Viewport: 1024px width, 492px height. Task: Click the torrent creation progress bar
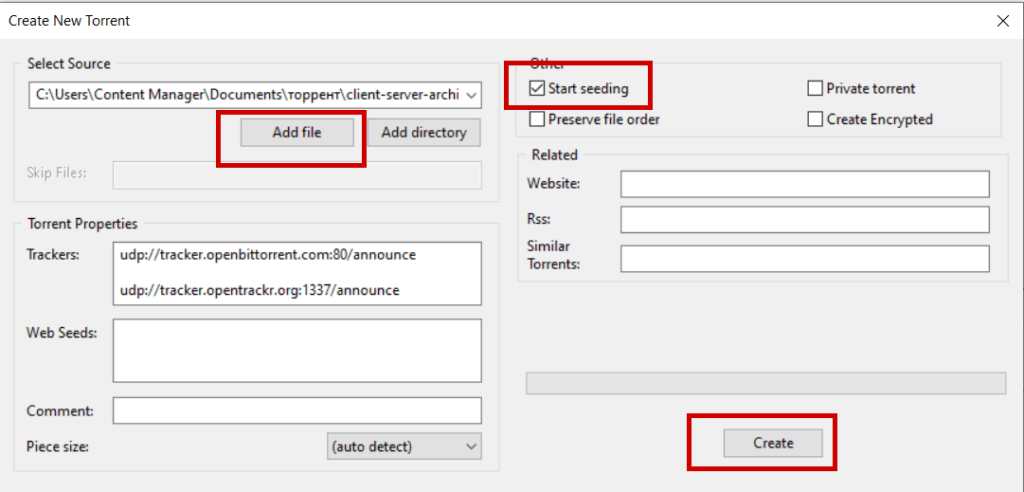pyautogui.click(x=765, y=383)
